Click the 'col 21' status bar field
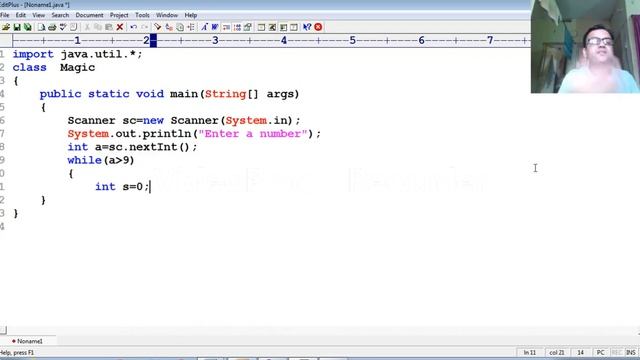Image resolution: width=640 pixels, height=360 pixels. click(x=556, y=352)
